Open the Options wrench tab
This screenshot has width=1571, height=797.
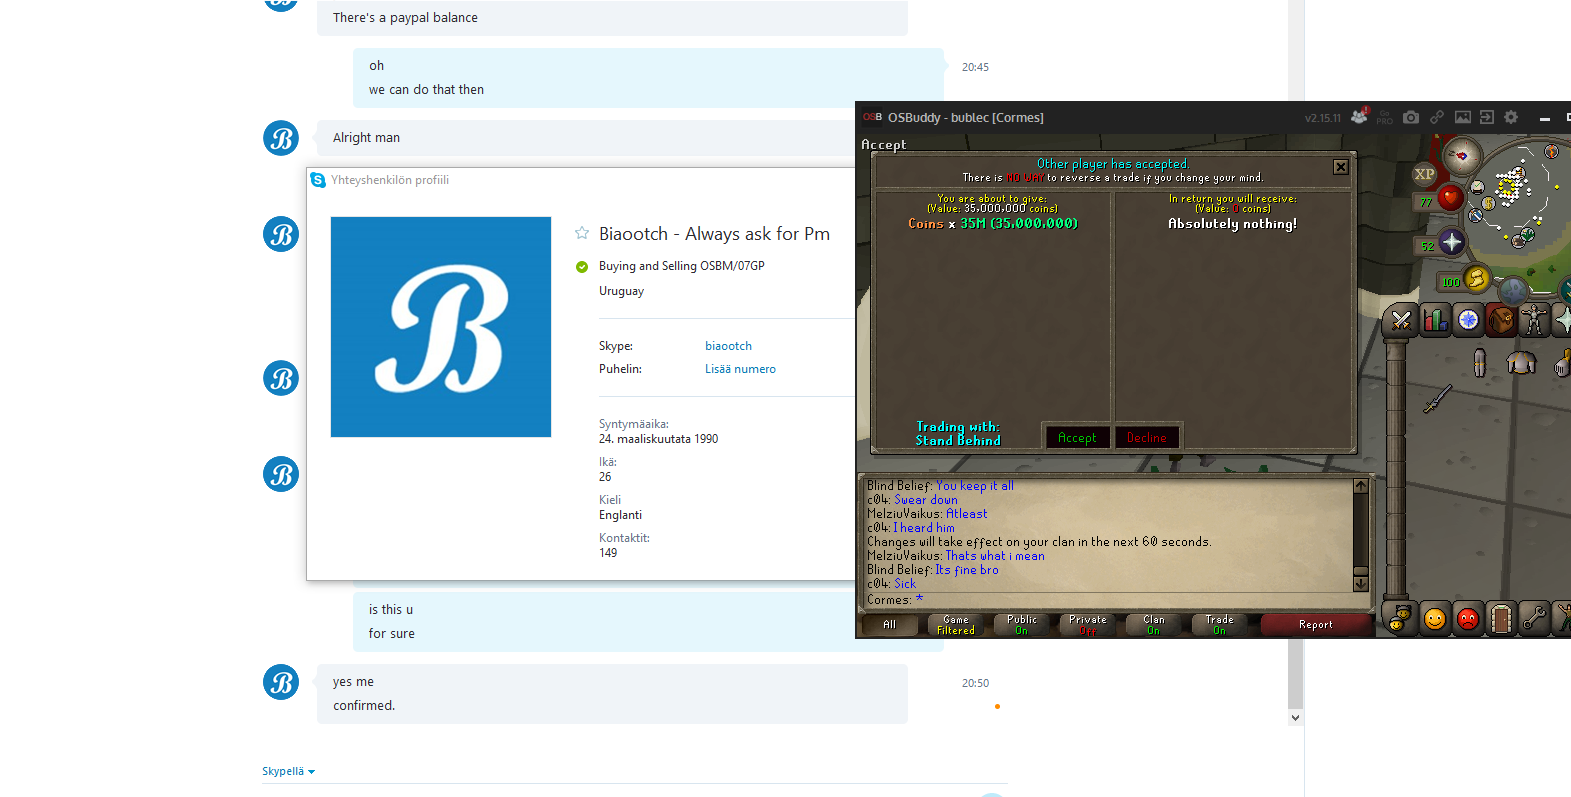coord(1534,620)
